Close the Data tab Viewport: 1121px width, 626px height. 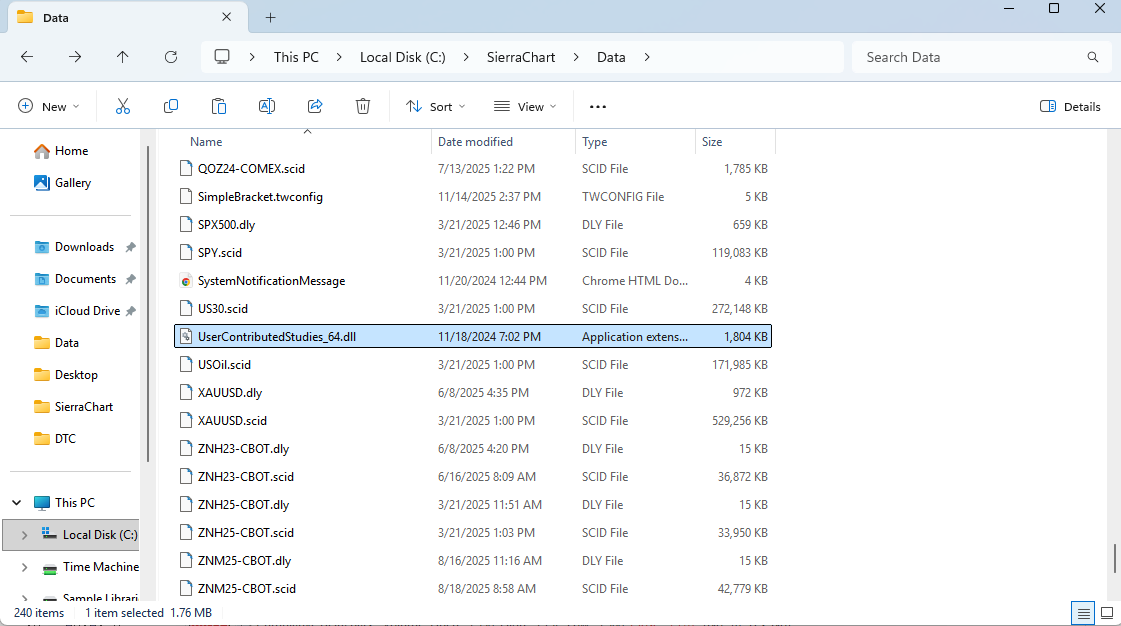(x=227, y=17)
